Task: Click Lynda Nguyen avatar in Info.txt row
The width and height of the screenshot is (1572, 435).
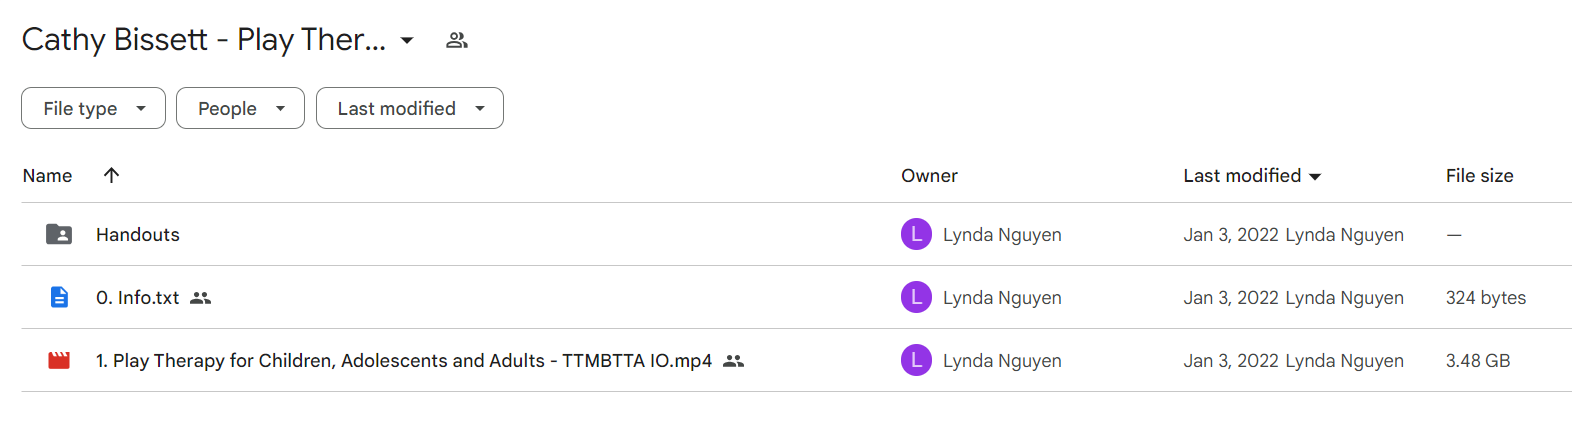Action: coord(916,297)
